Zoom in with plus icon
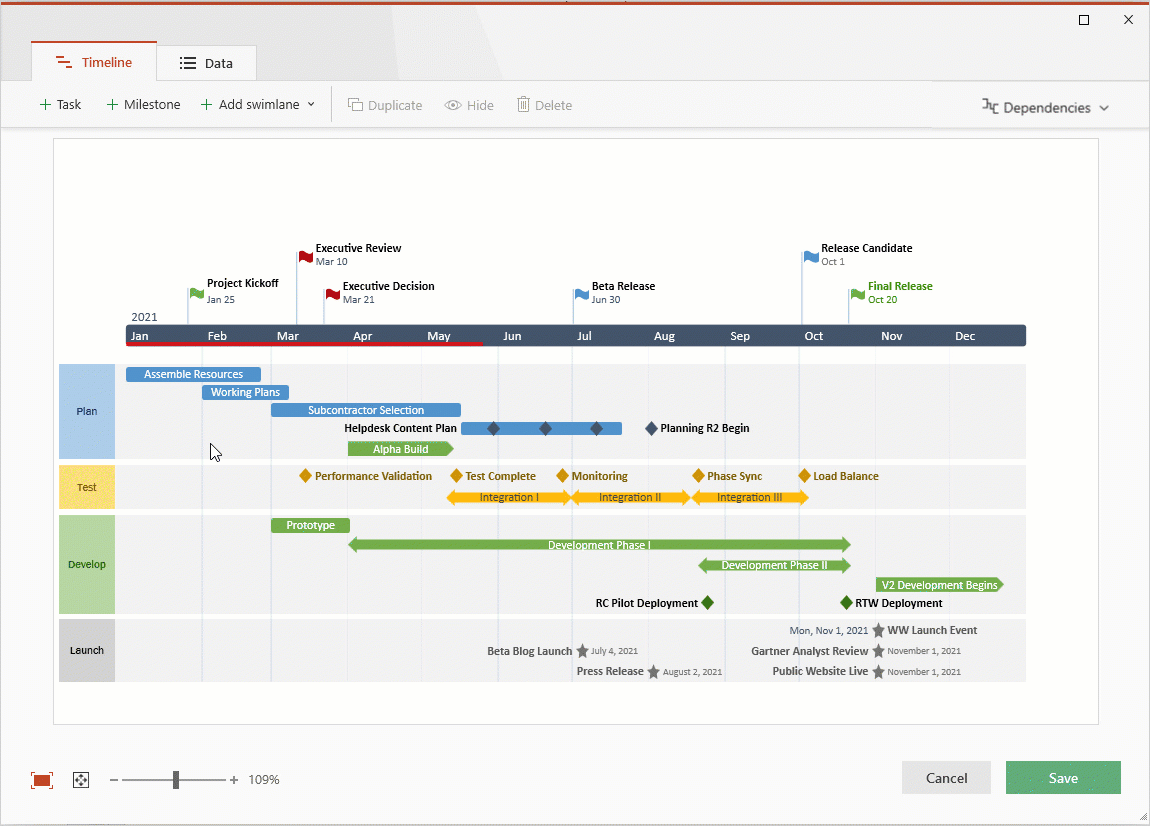The height and width of the screenshot is (826, 1150). coord(234,779)
